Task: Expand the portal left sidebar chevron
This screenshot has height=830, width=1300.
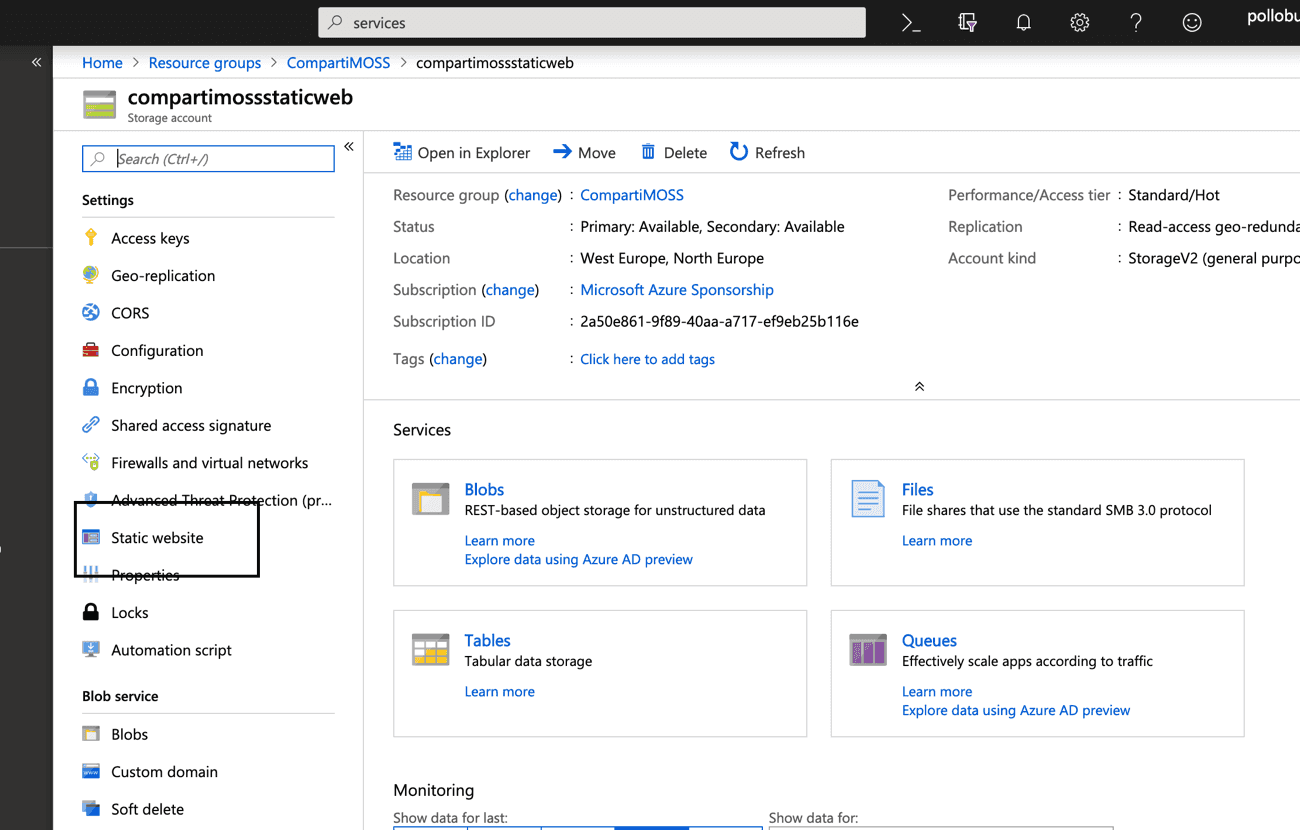Action: 37,62
